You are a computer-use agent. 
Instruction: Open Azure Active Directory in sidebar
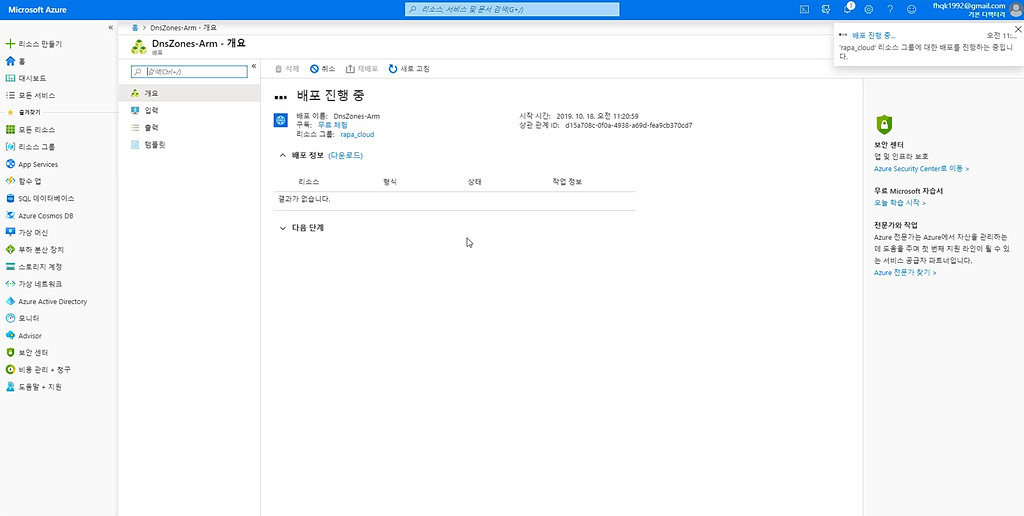point(46,301)
